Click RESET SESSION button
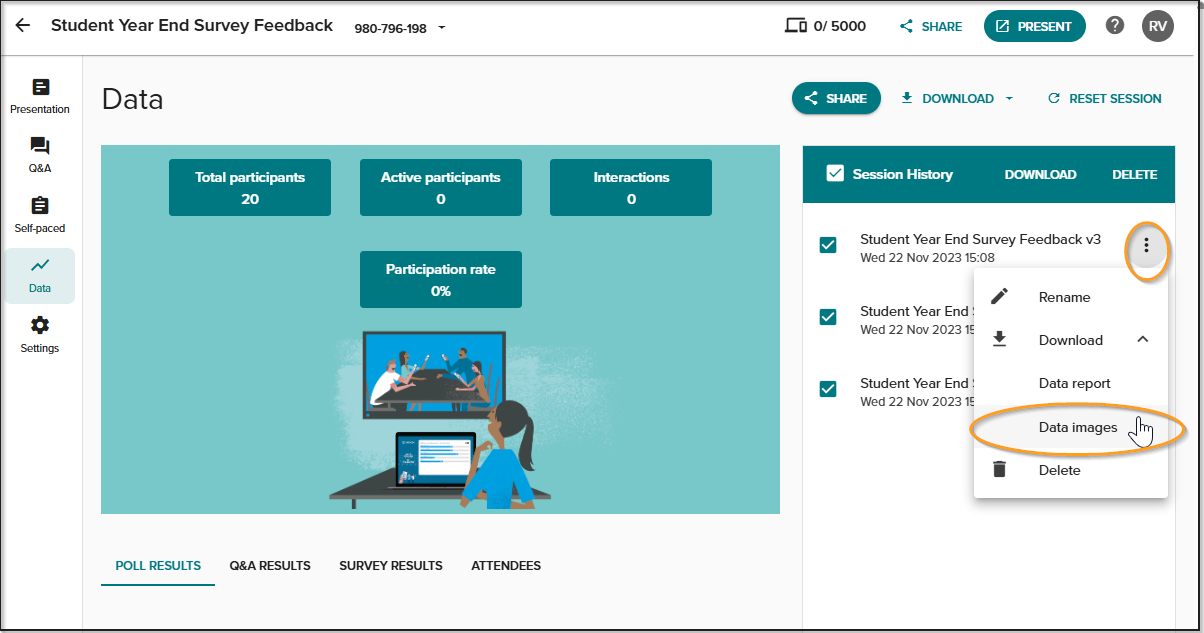 tap(1104, 98)
